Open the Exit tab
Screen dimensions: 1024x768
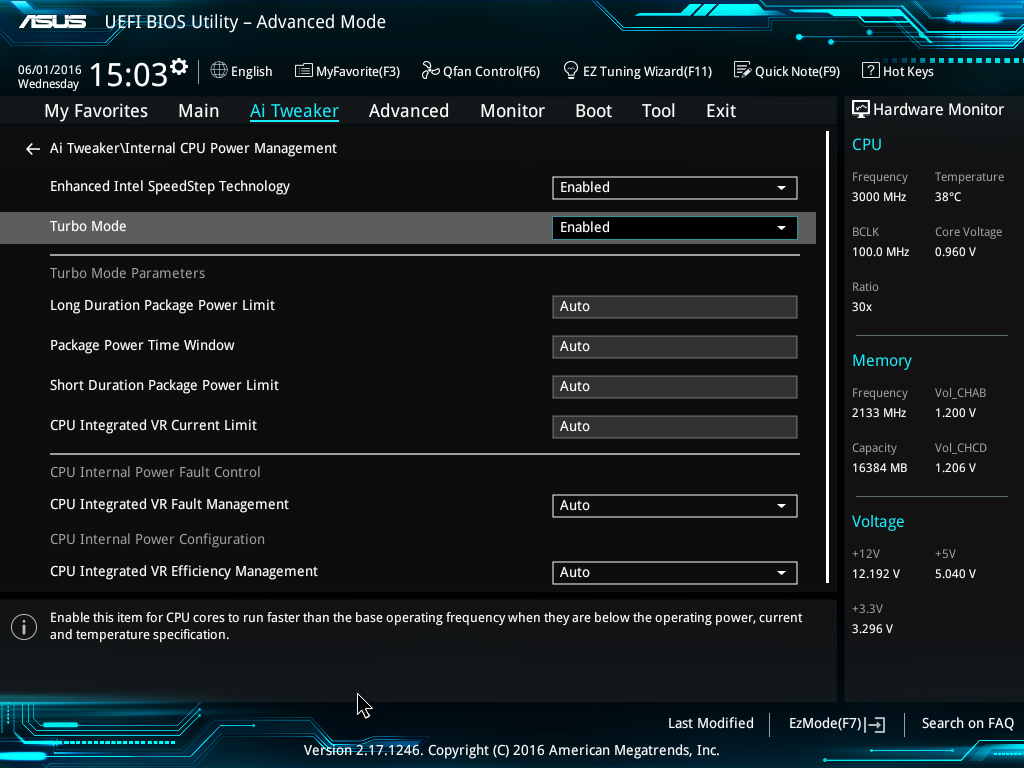point(721,111)
